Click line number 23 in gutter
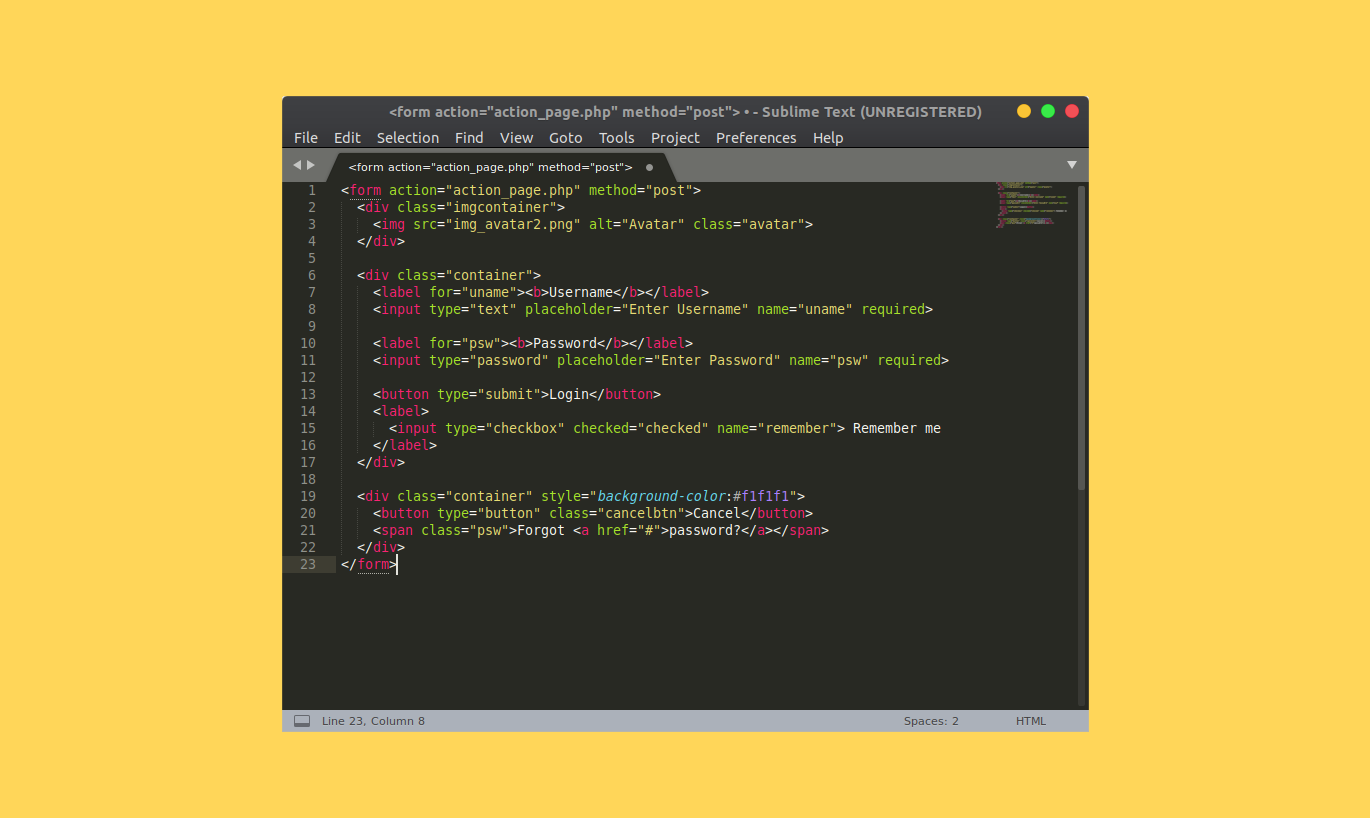 (x=308, y=564)
